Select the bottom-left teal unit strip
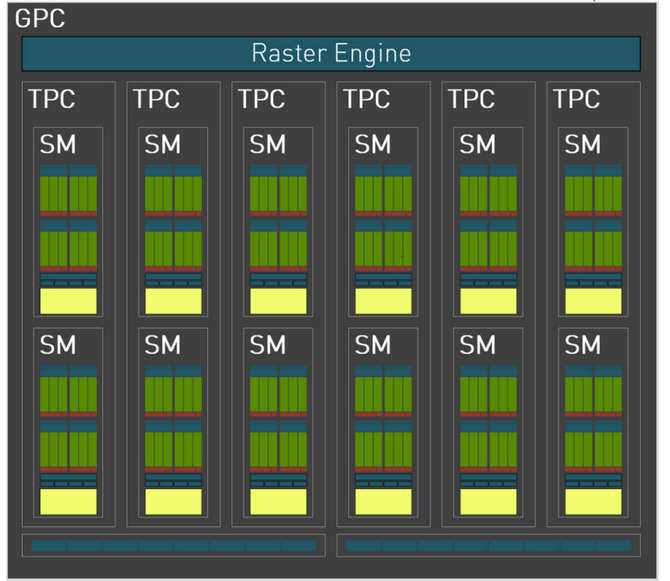The height and width of the screenshot is (581, 670). point(173,546)
